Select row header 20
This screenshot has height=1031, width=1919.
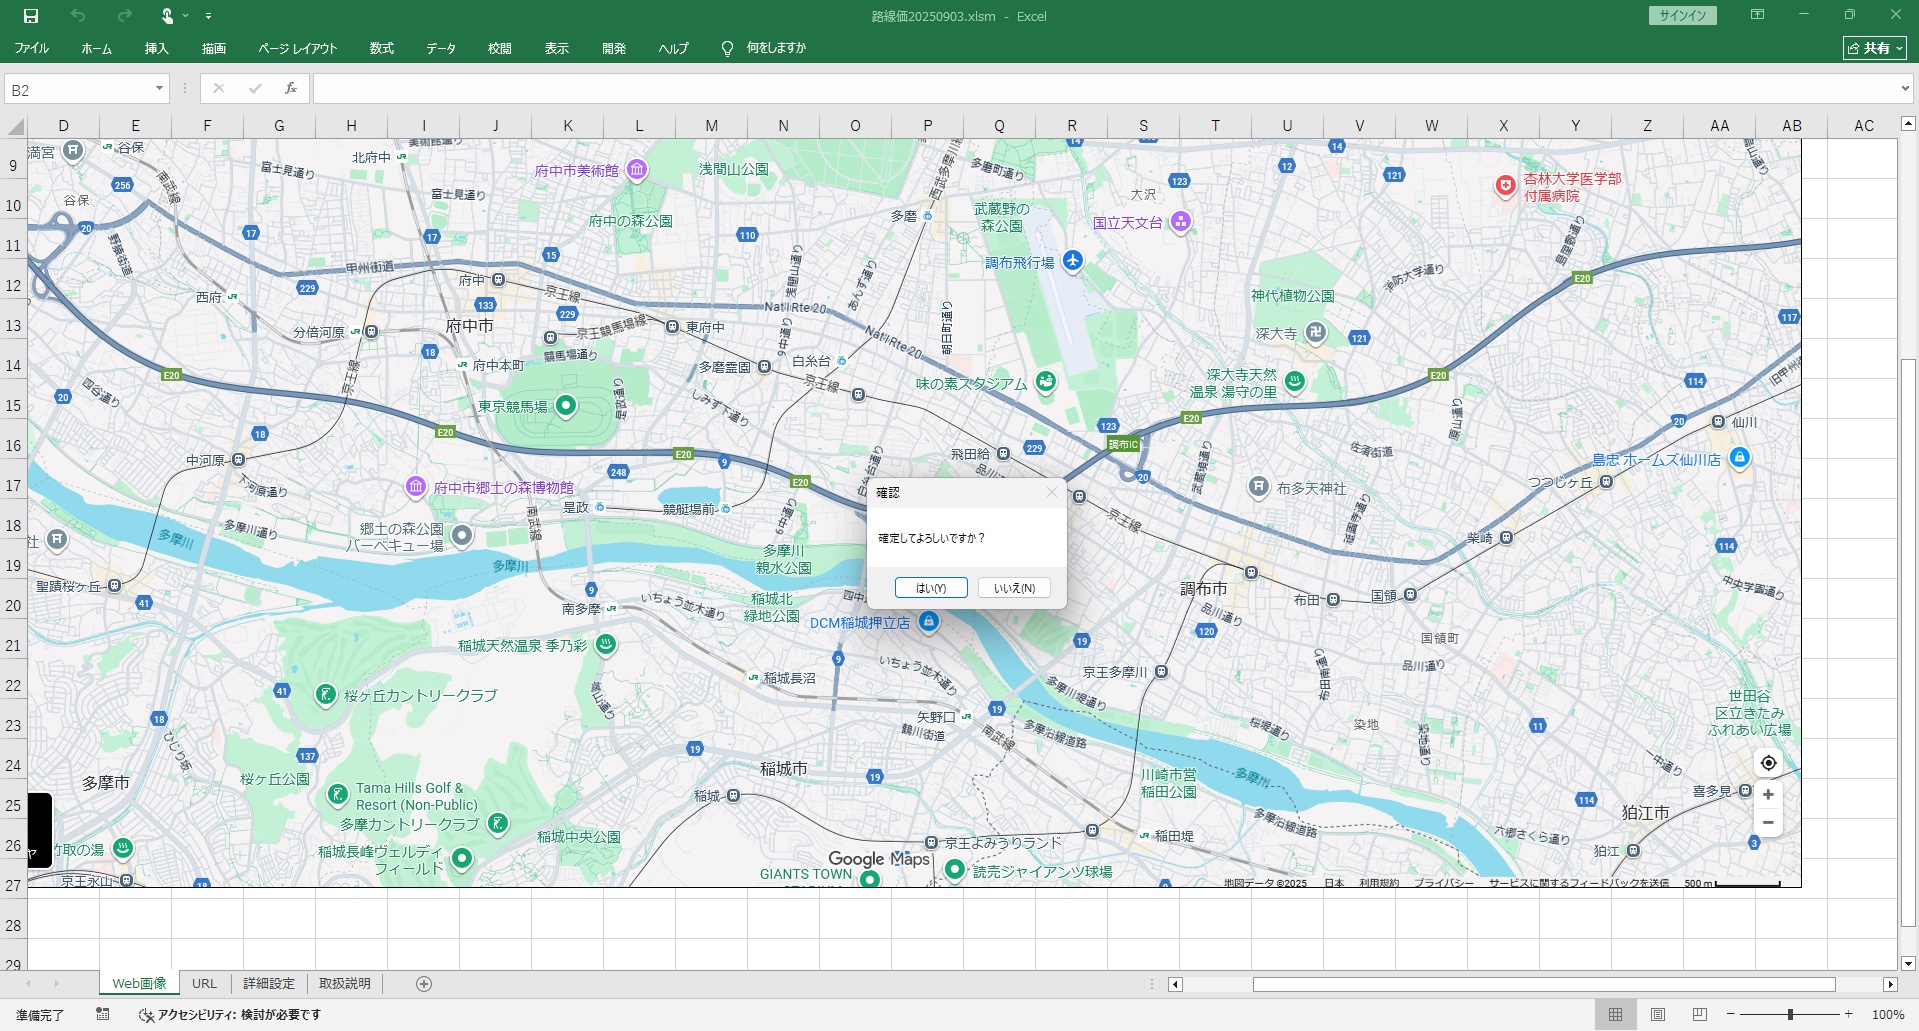pyautogui.click(x=13, y=606)
